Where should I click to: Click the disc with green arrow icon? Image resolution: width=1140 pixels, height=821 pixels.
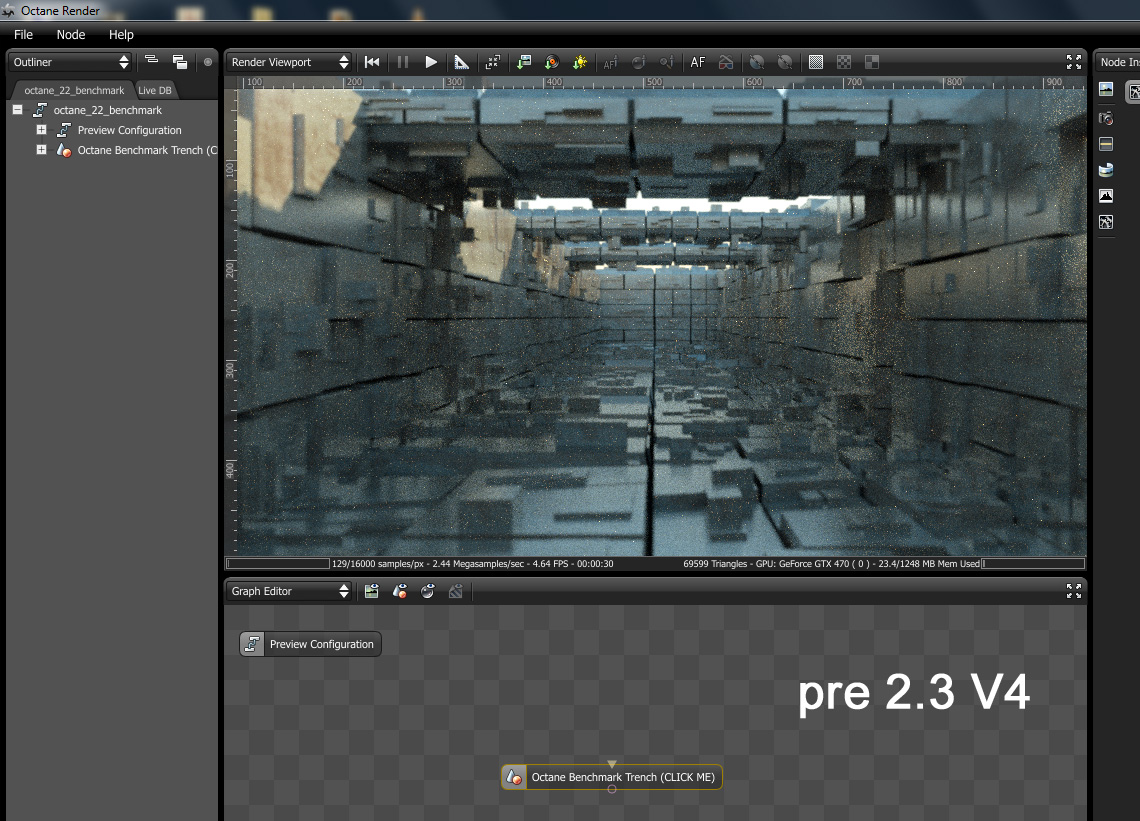pyautogui.click(x=552, y=63)
